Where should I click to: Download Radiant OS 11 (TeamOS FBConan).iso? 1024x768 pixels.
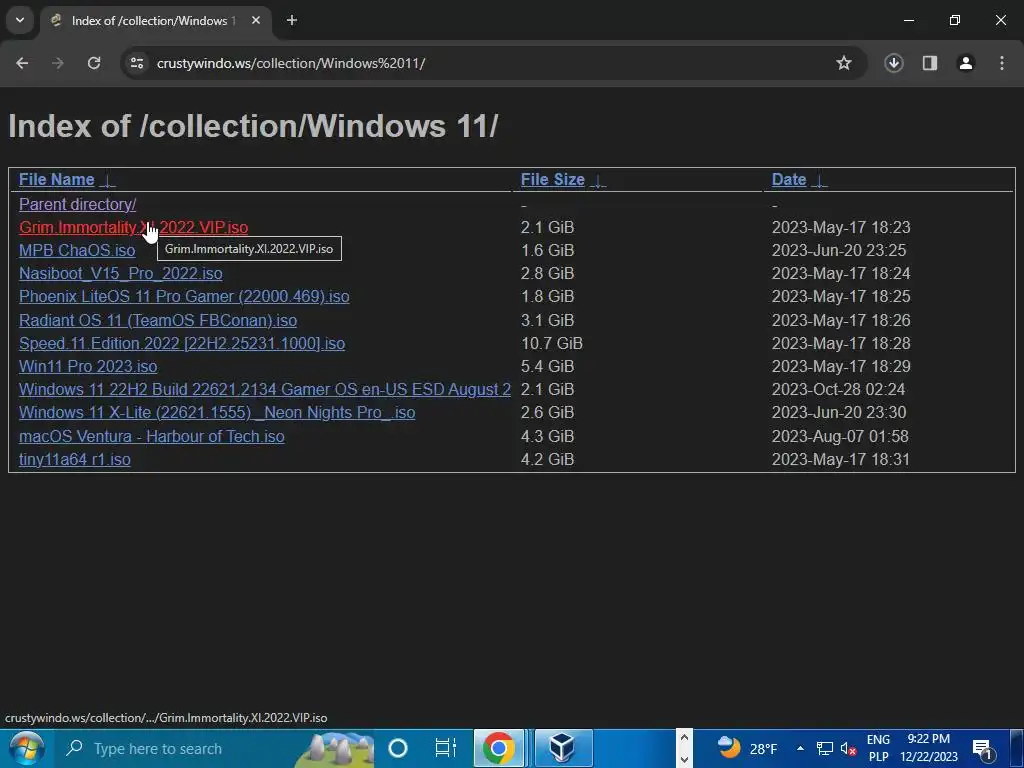157,320
